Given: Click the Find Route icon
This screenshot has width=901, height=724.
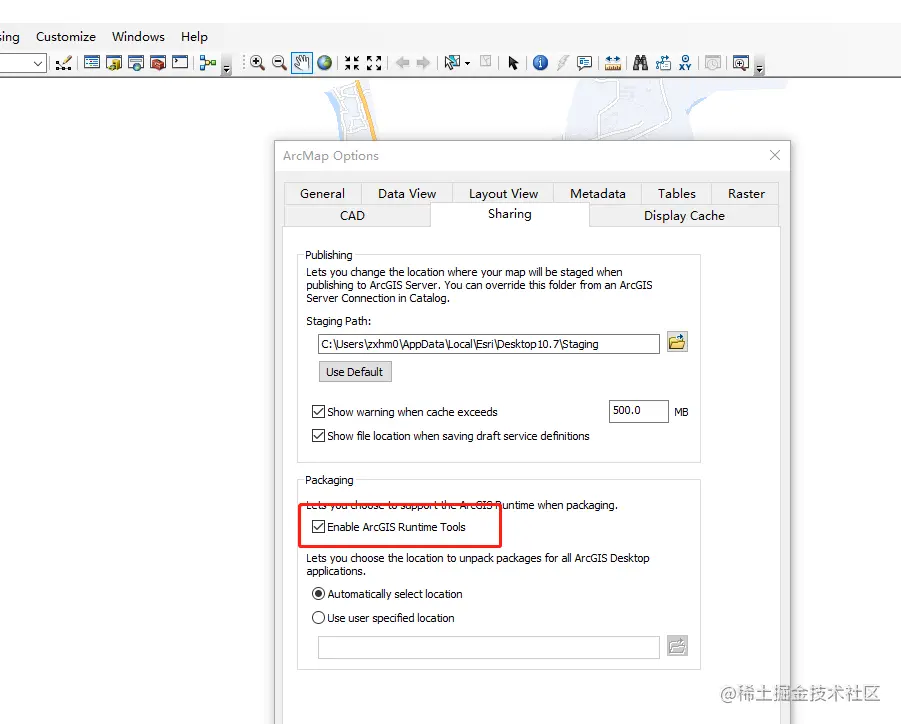Looking at the screenshot, I should click(x=663, y=63).
